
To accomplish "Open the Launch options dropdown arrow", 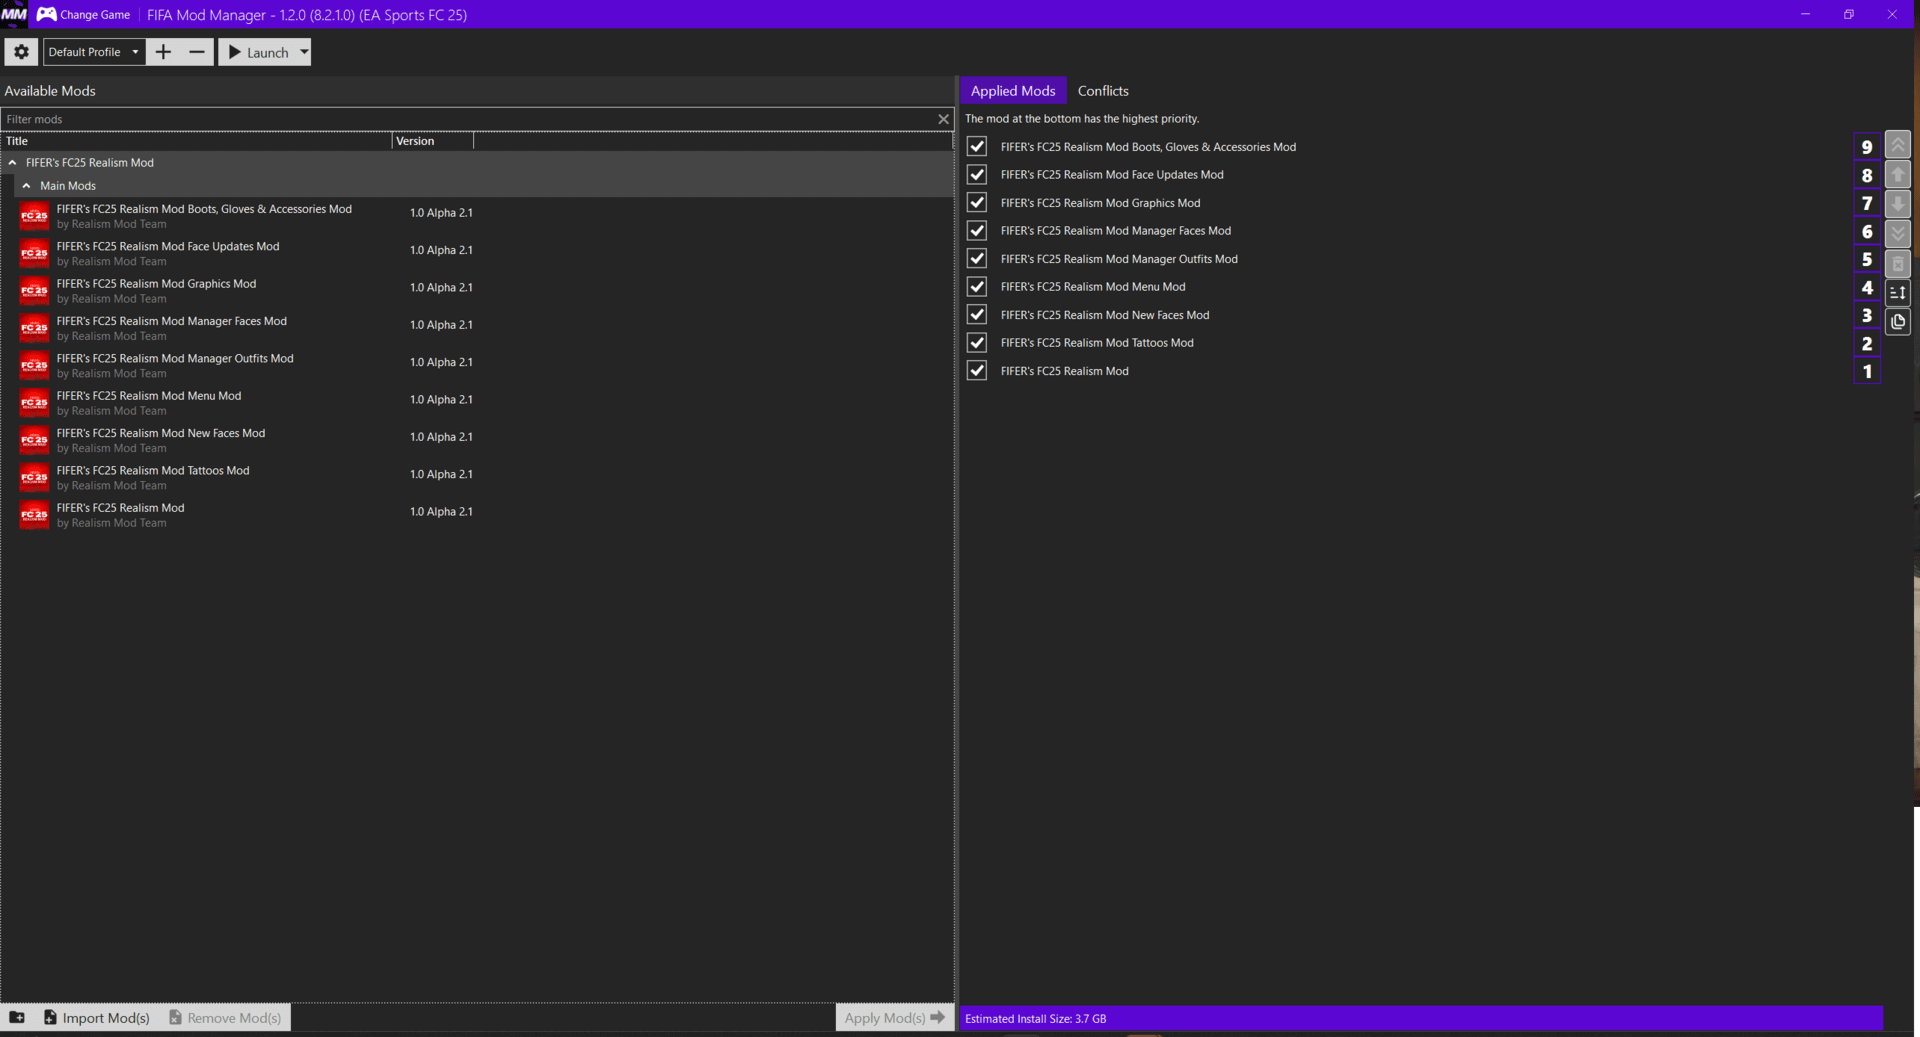I will 305,52.
